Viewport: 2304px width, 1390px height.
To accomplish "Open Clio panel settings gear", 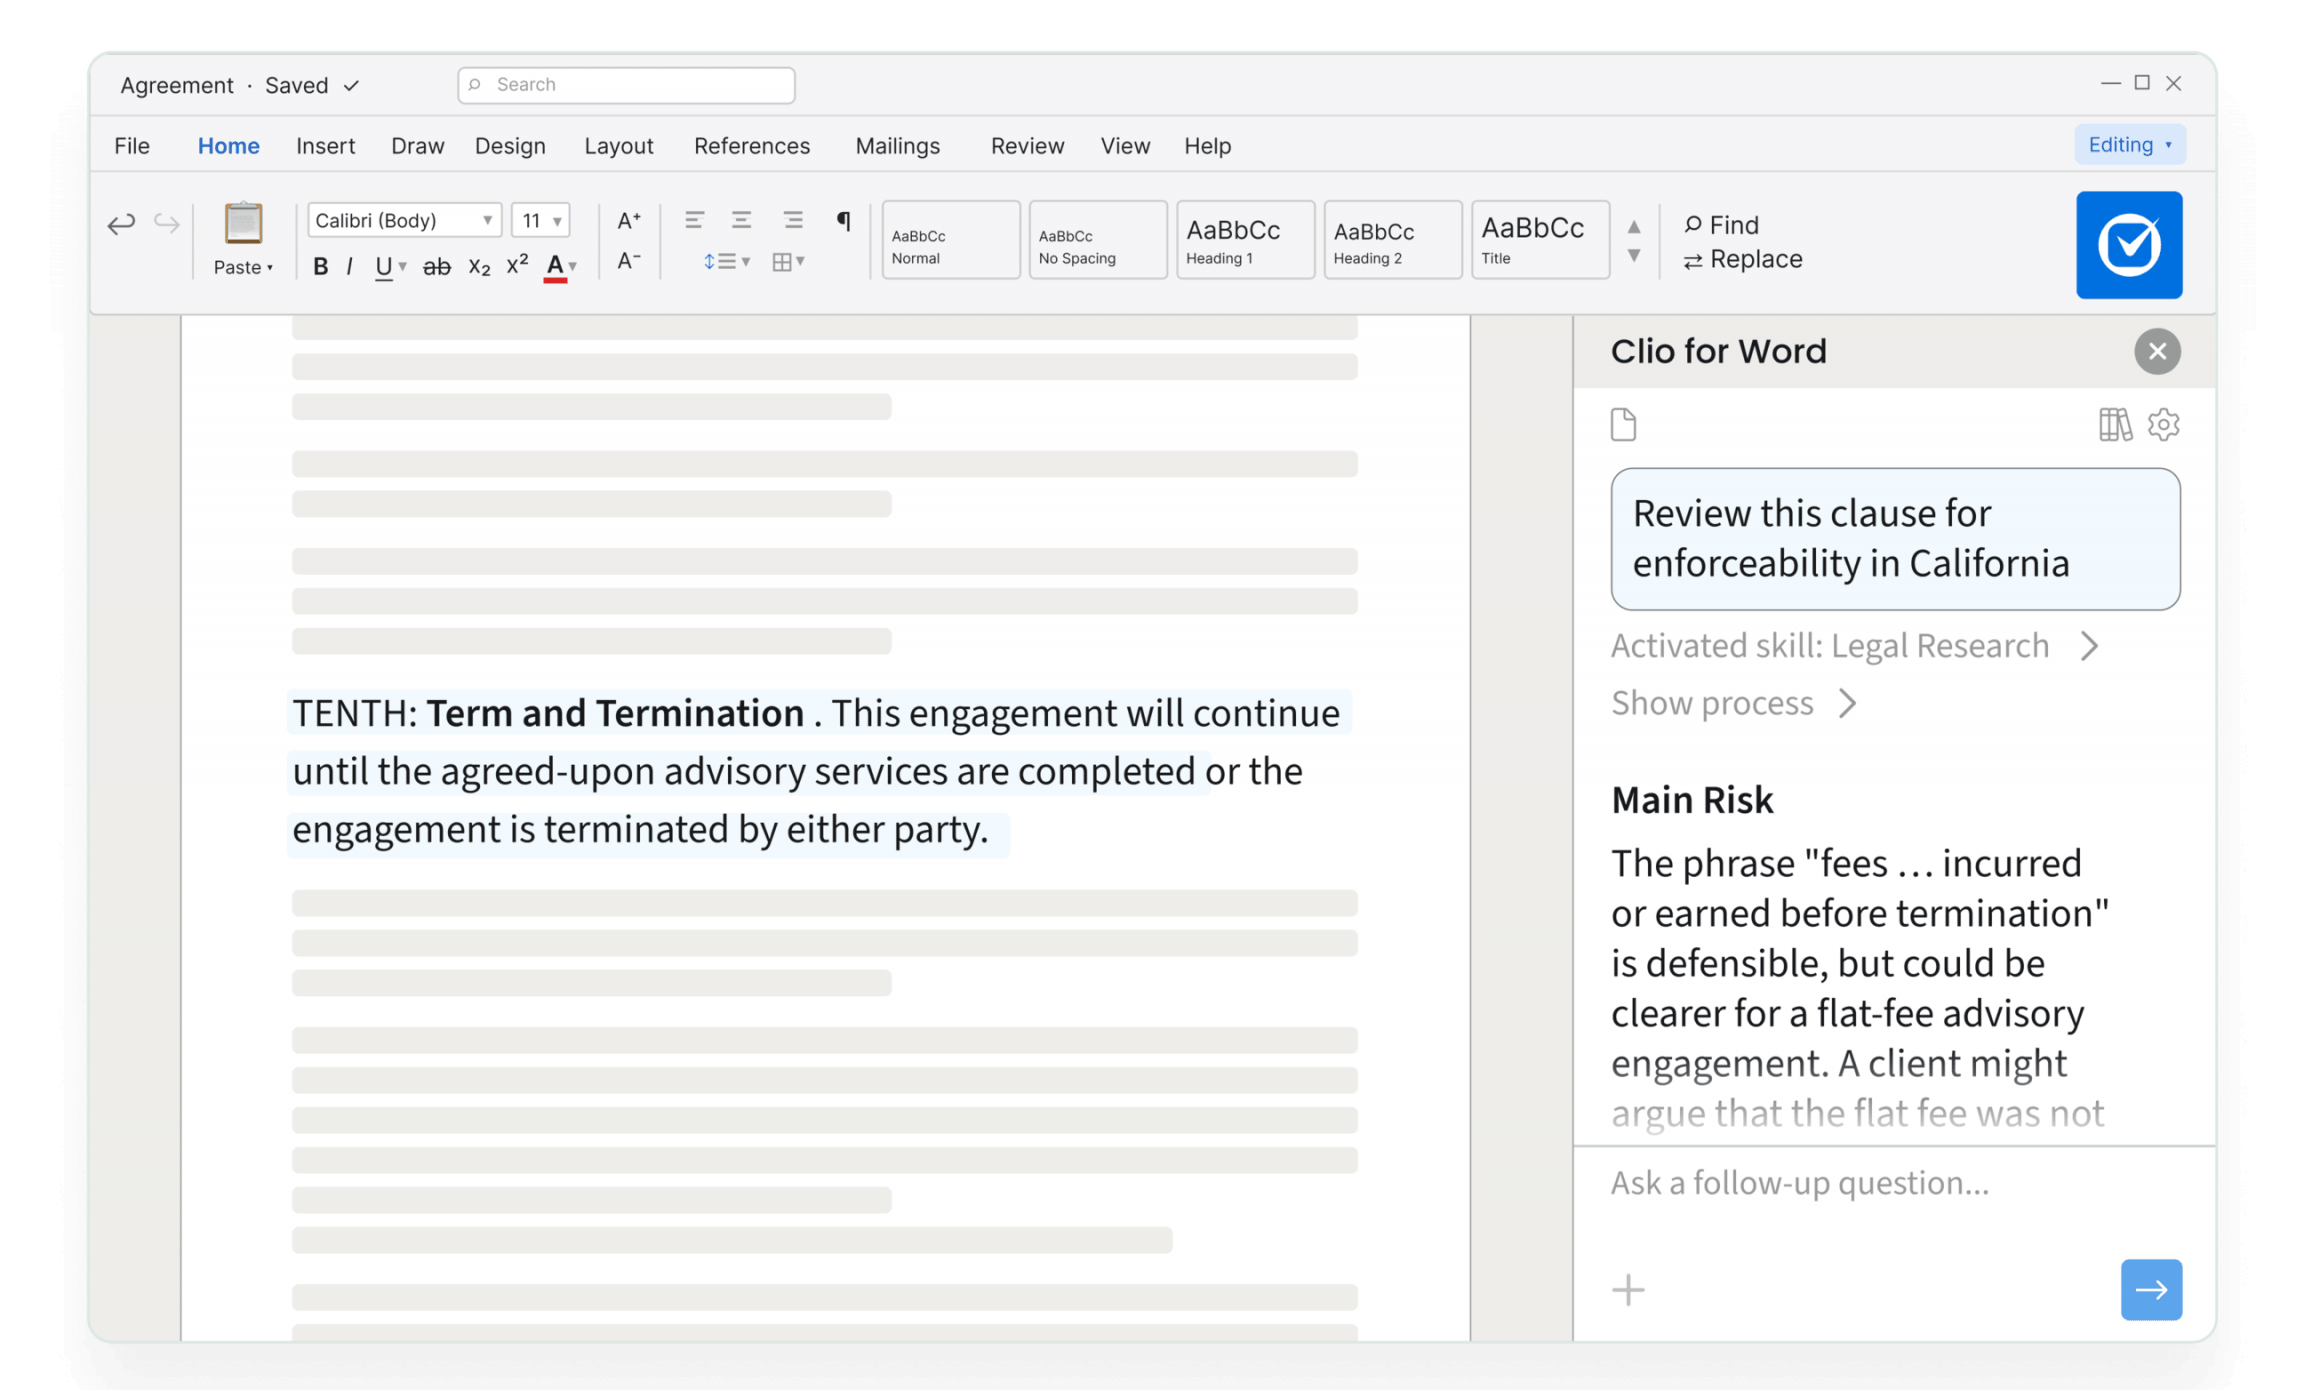I will tap(2164, 425).
